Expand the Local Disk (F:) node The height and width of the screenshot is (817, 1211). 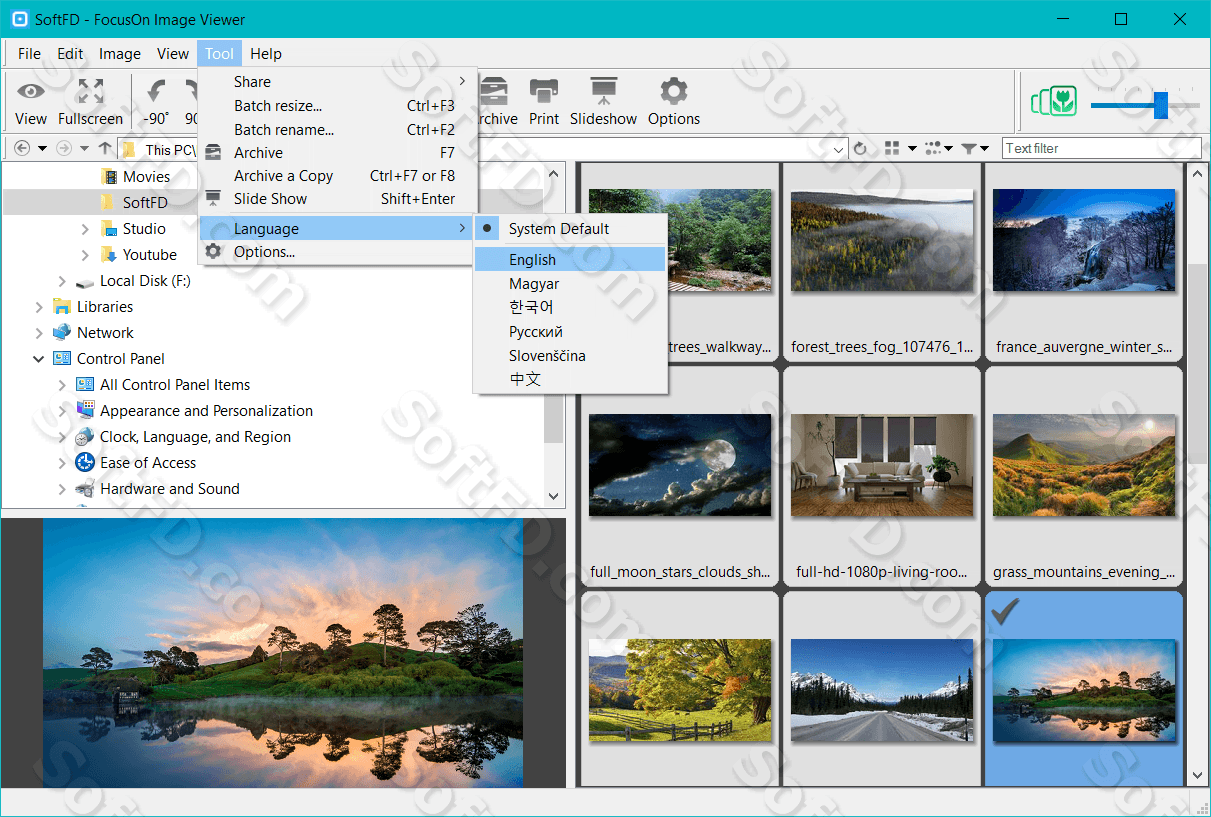(x=62, y=281)
